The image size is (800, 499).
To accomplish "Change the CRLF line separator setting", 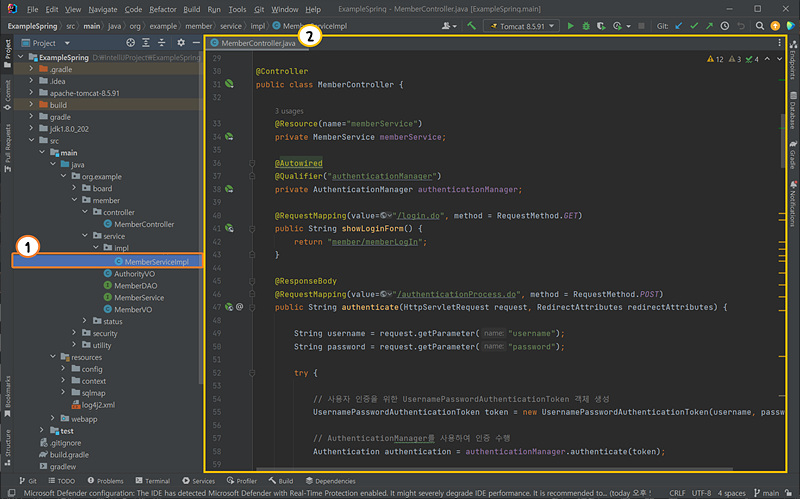I will pyautogui.click(x=677, y=493).
